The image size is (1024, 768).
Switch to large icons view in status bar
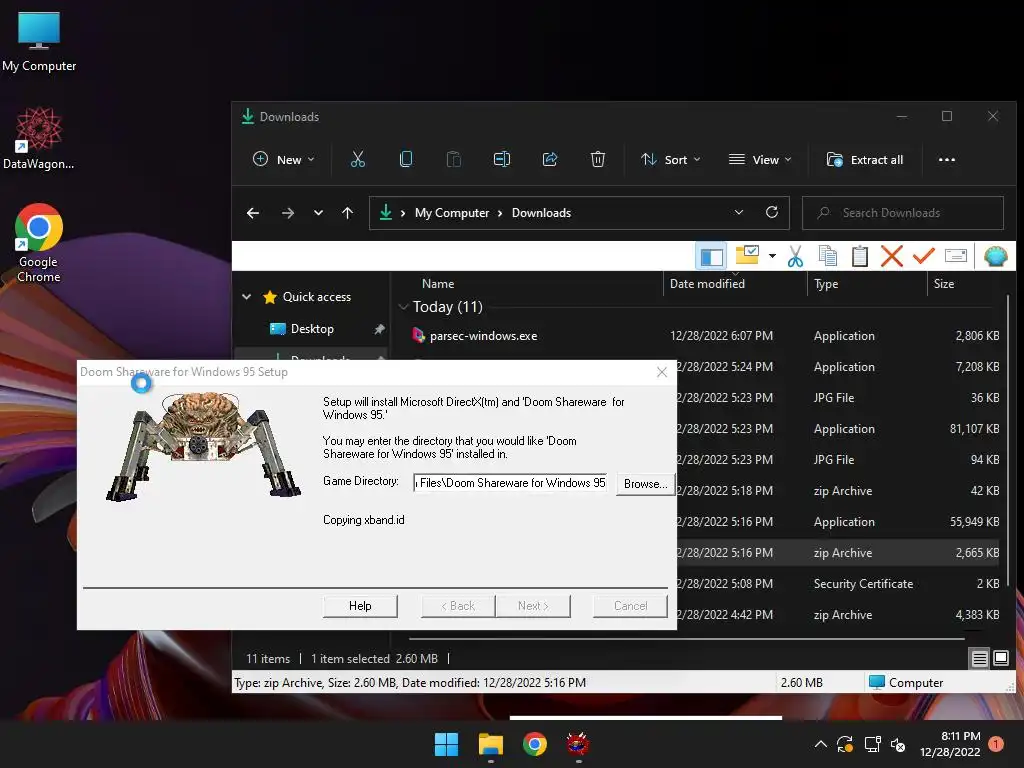[x=1000, y=658]
